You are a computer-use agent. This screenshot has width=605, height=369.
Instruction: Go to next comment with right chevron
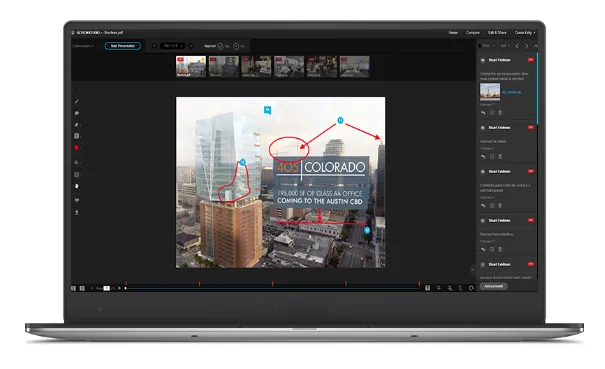pos(526,46)
